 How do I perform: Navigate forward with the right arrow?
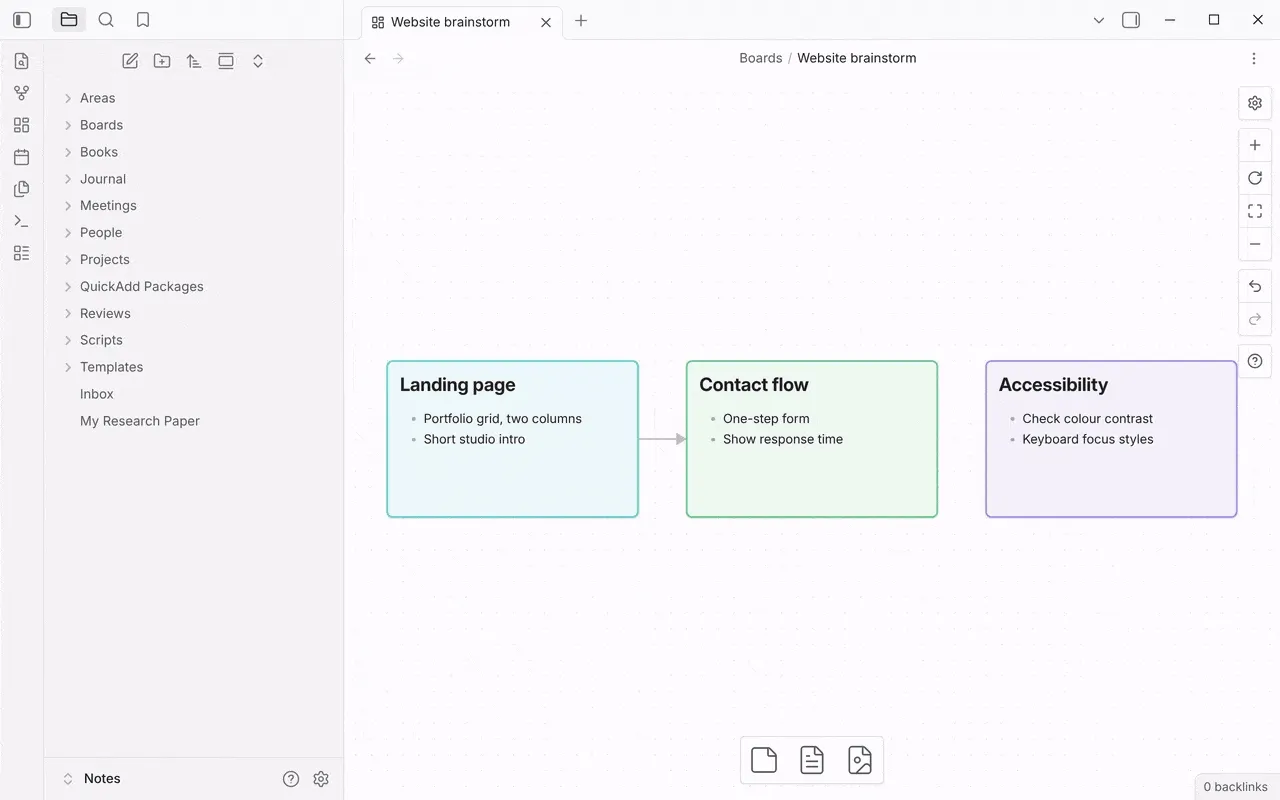tap(398, 59)
